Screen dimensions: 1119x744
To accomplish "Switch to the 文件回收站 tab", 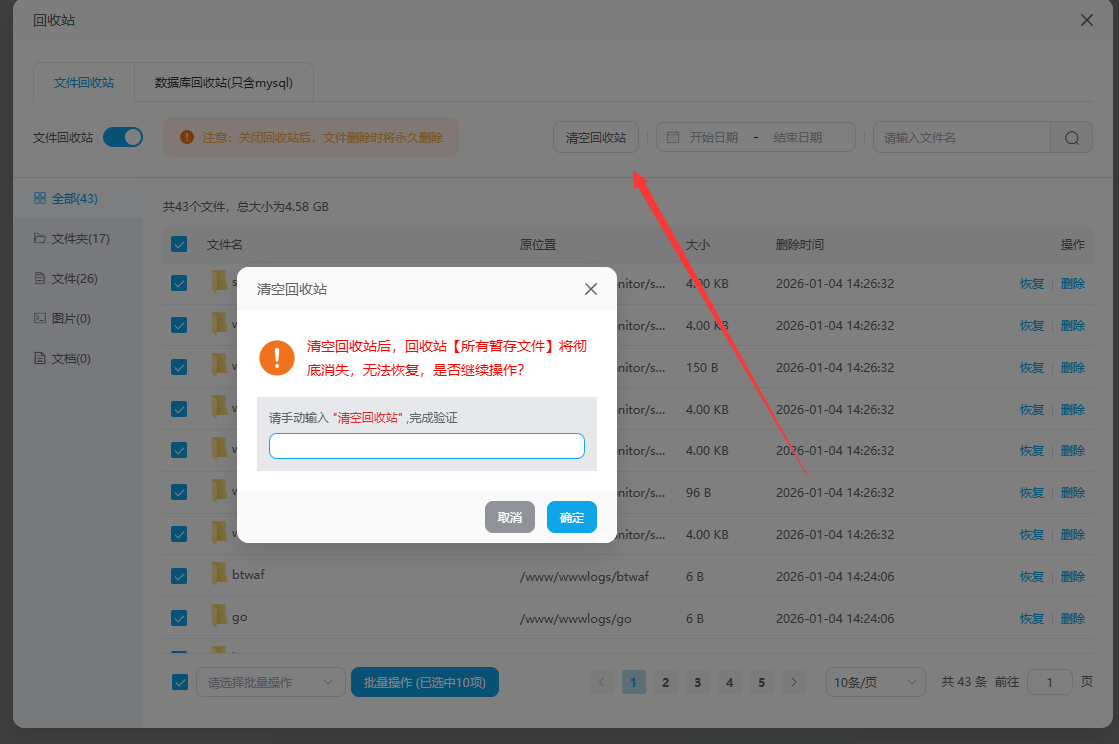I will (84, 83).
